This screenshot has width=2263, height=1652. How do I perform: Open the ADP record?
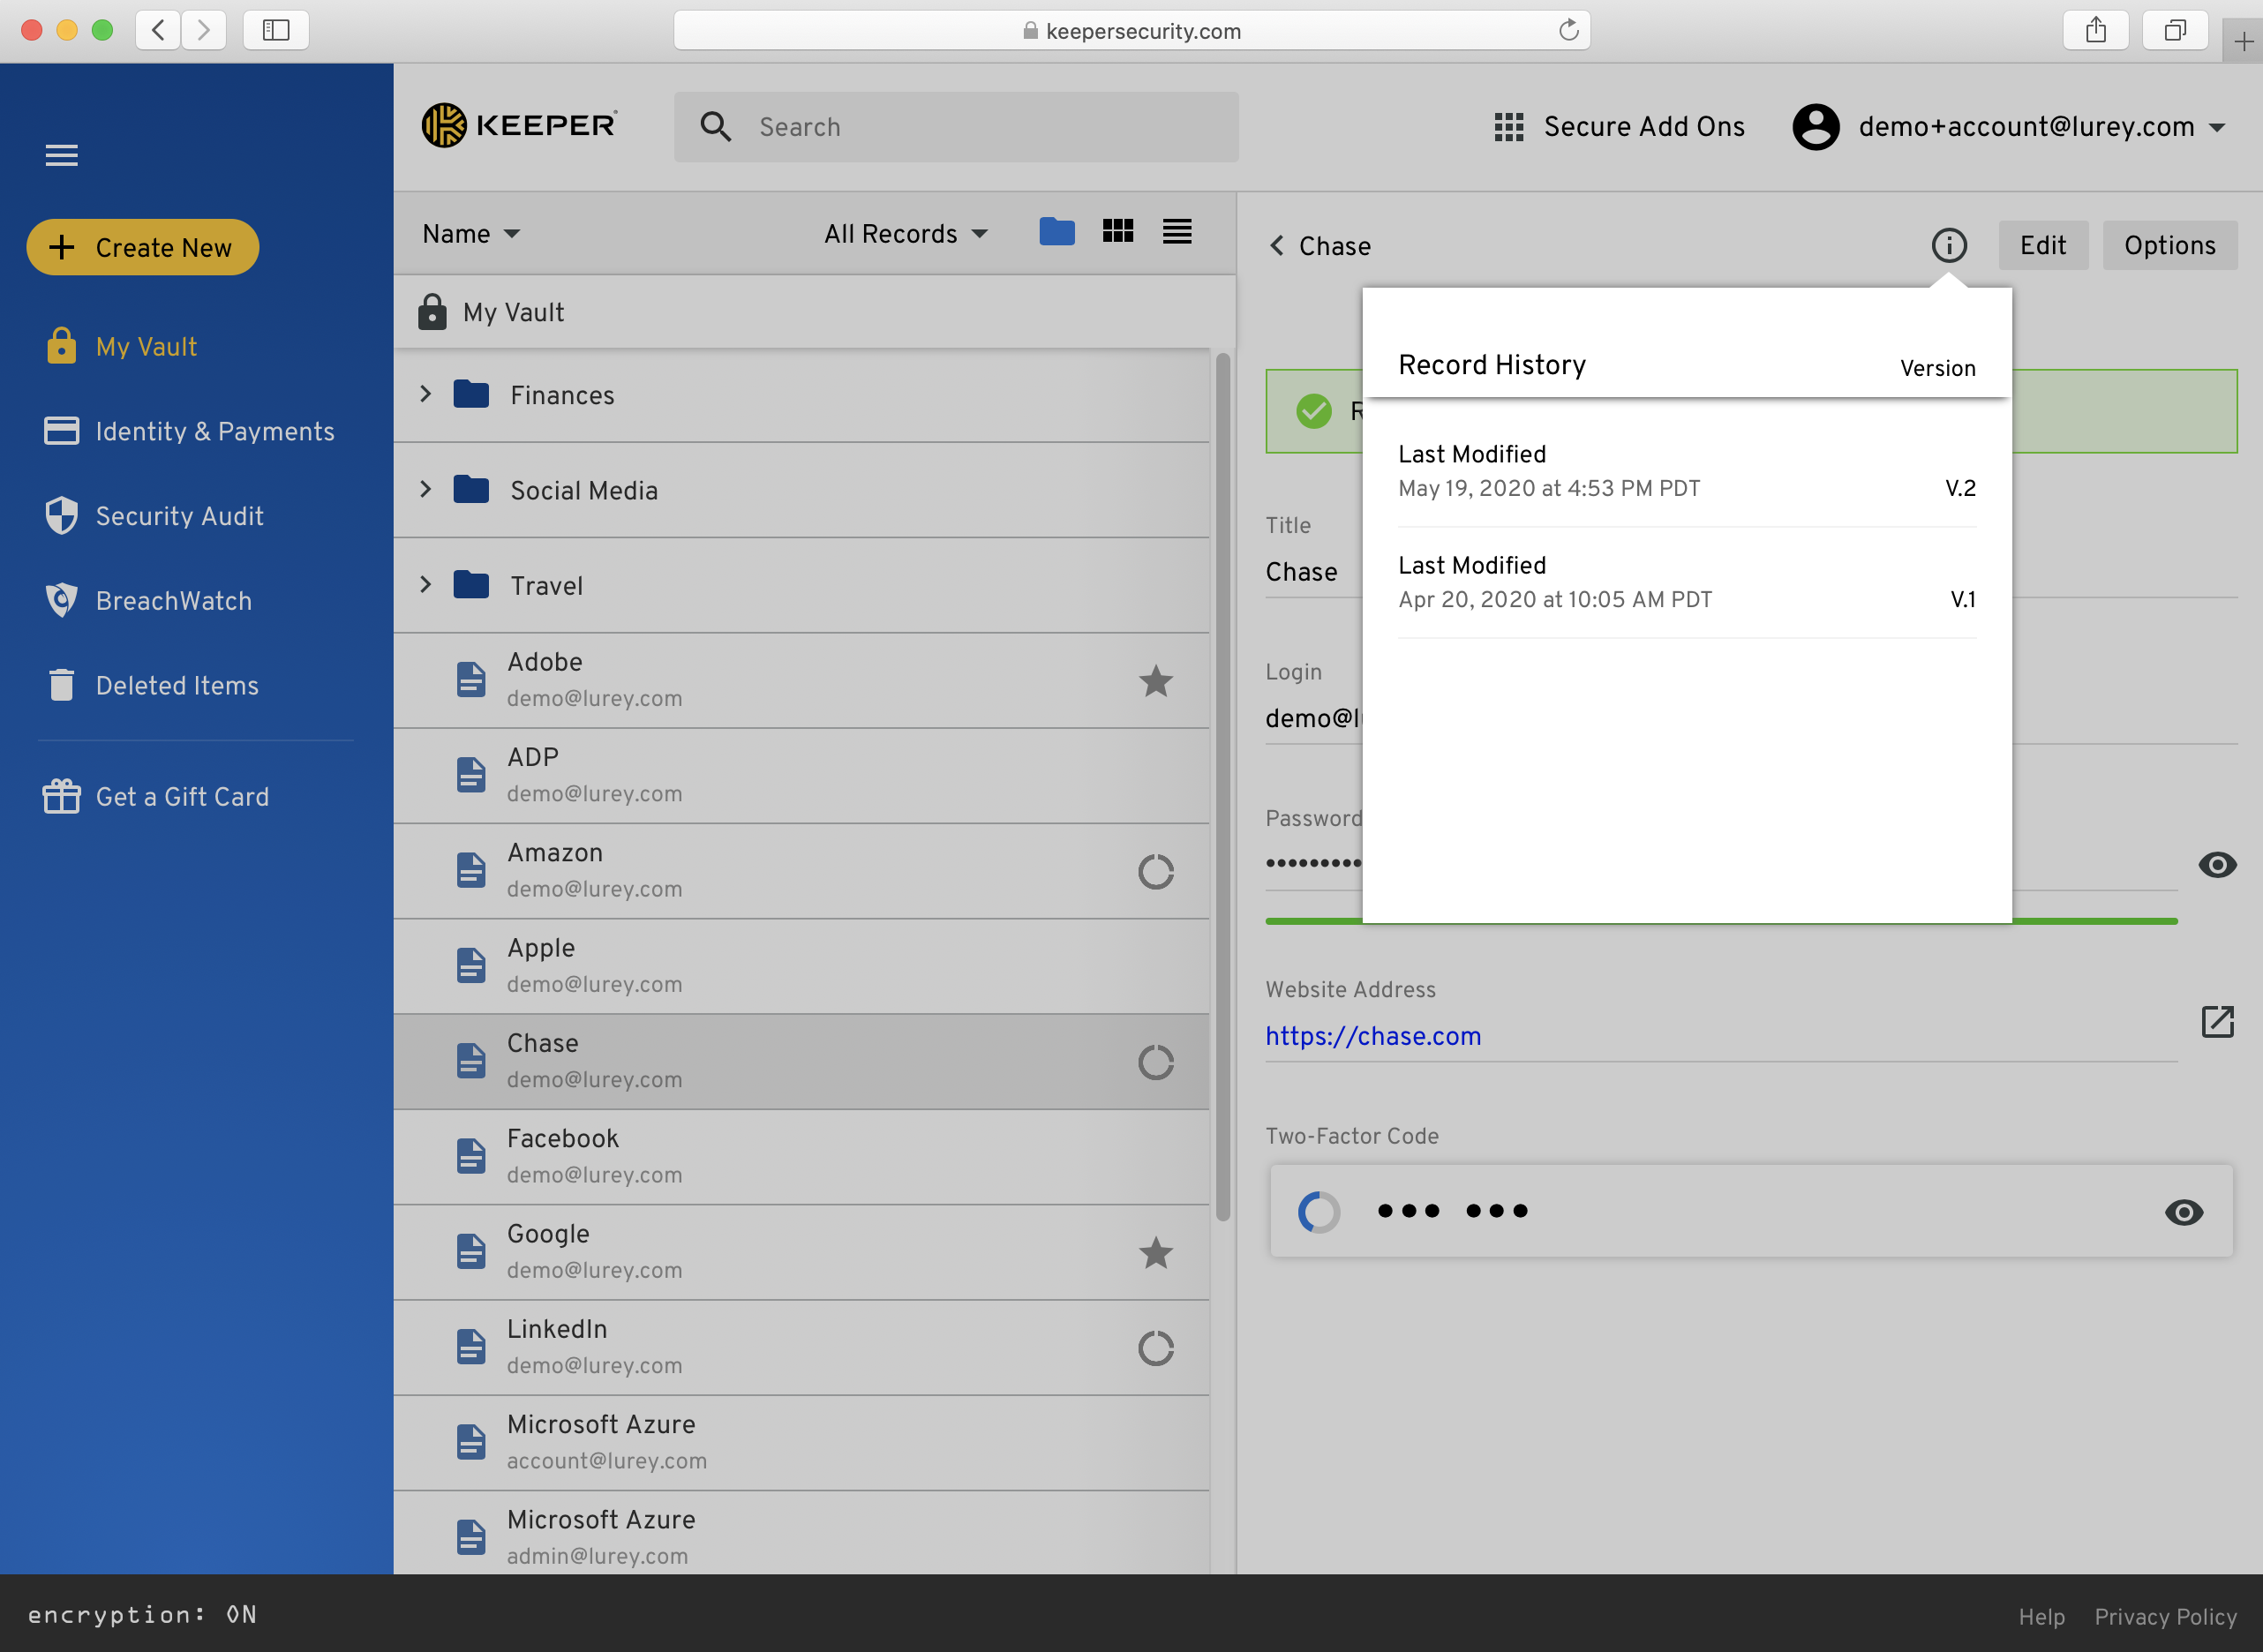(x=801, y=776)
